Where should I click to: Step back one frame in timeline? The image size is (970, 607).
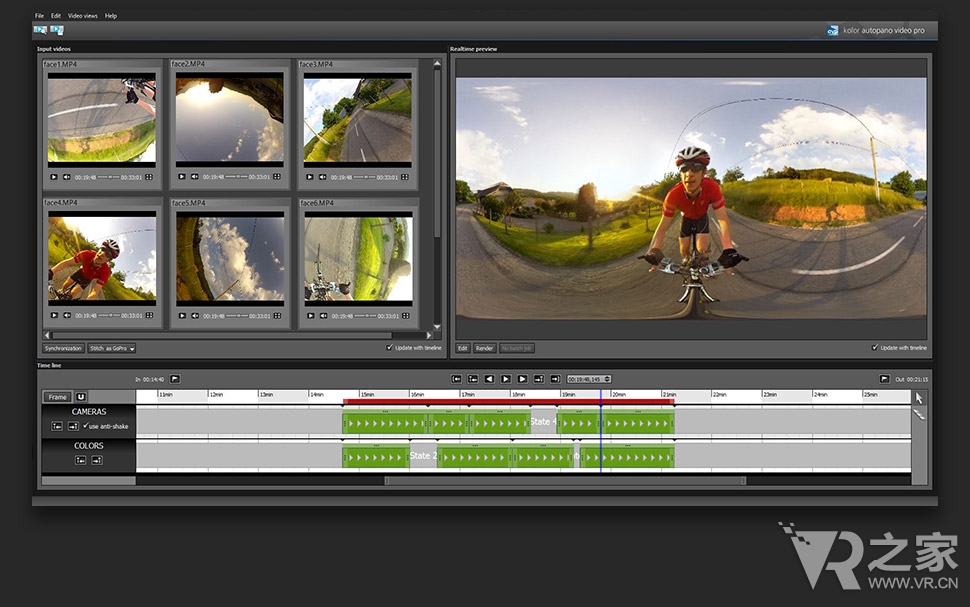point(489,379)
